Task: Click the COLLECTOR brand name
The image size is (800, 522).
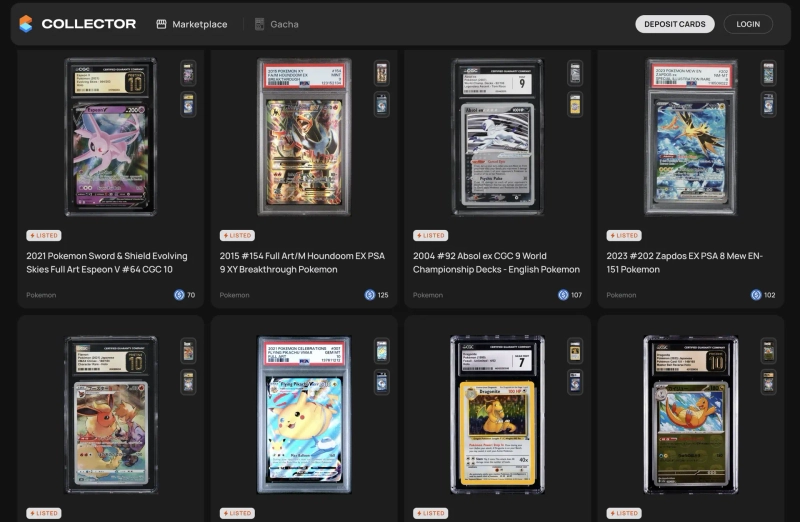Action: 89,24
